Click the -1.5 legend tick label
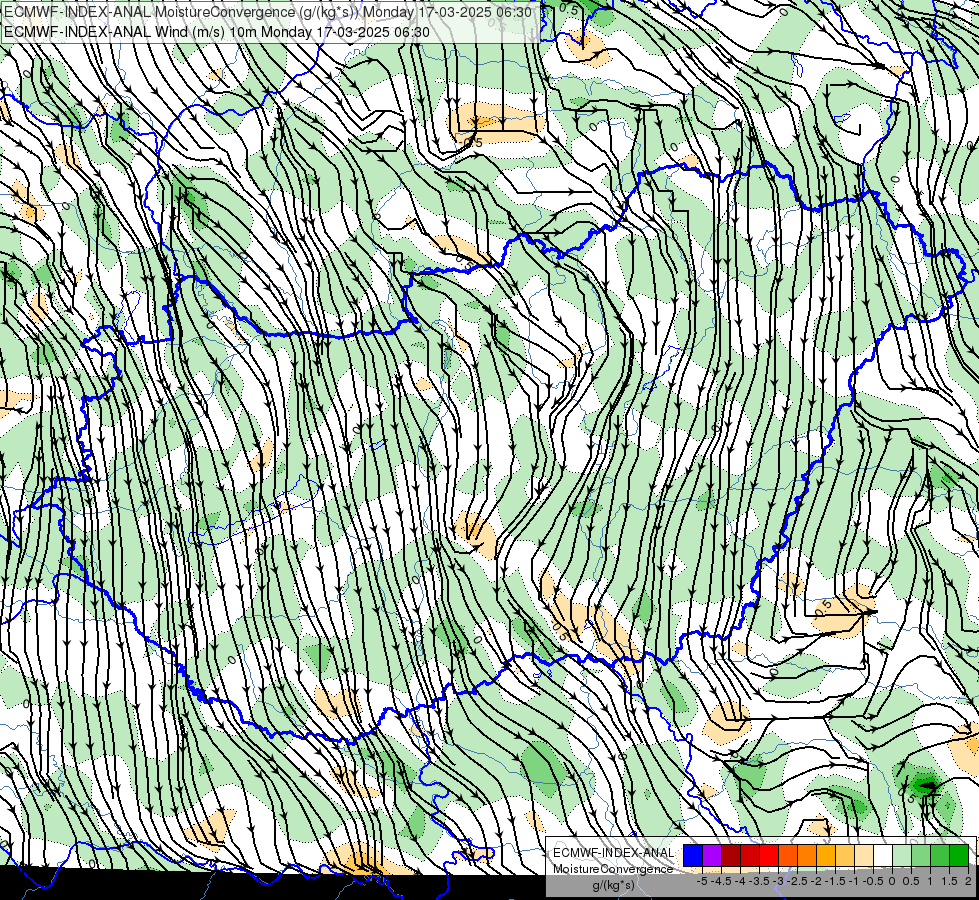This screenshot has width=979, height=900. (835, 881)
